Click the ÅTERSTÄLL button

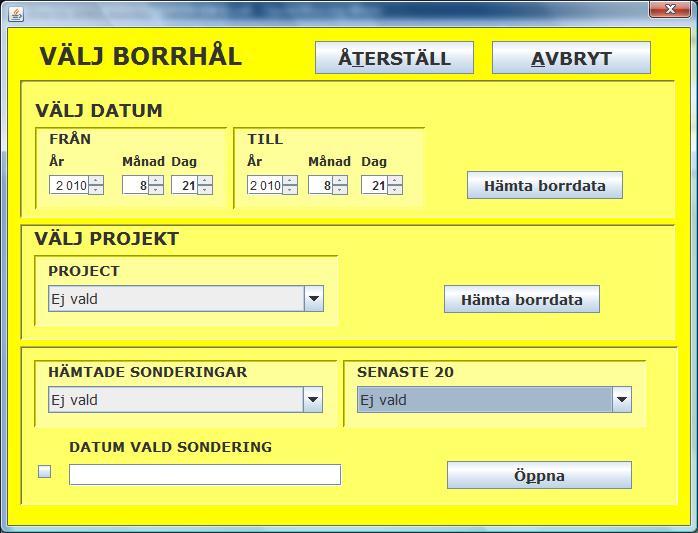[394, 58]
